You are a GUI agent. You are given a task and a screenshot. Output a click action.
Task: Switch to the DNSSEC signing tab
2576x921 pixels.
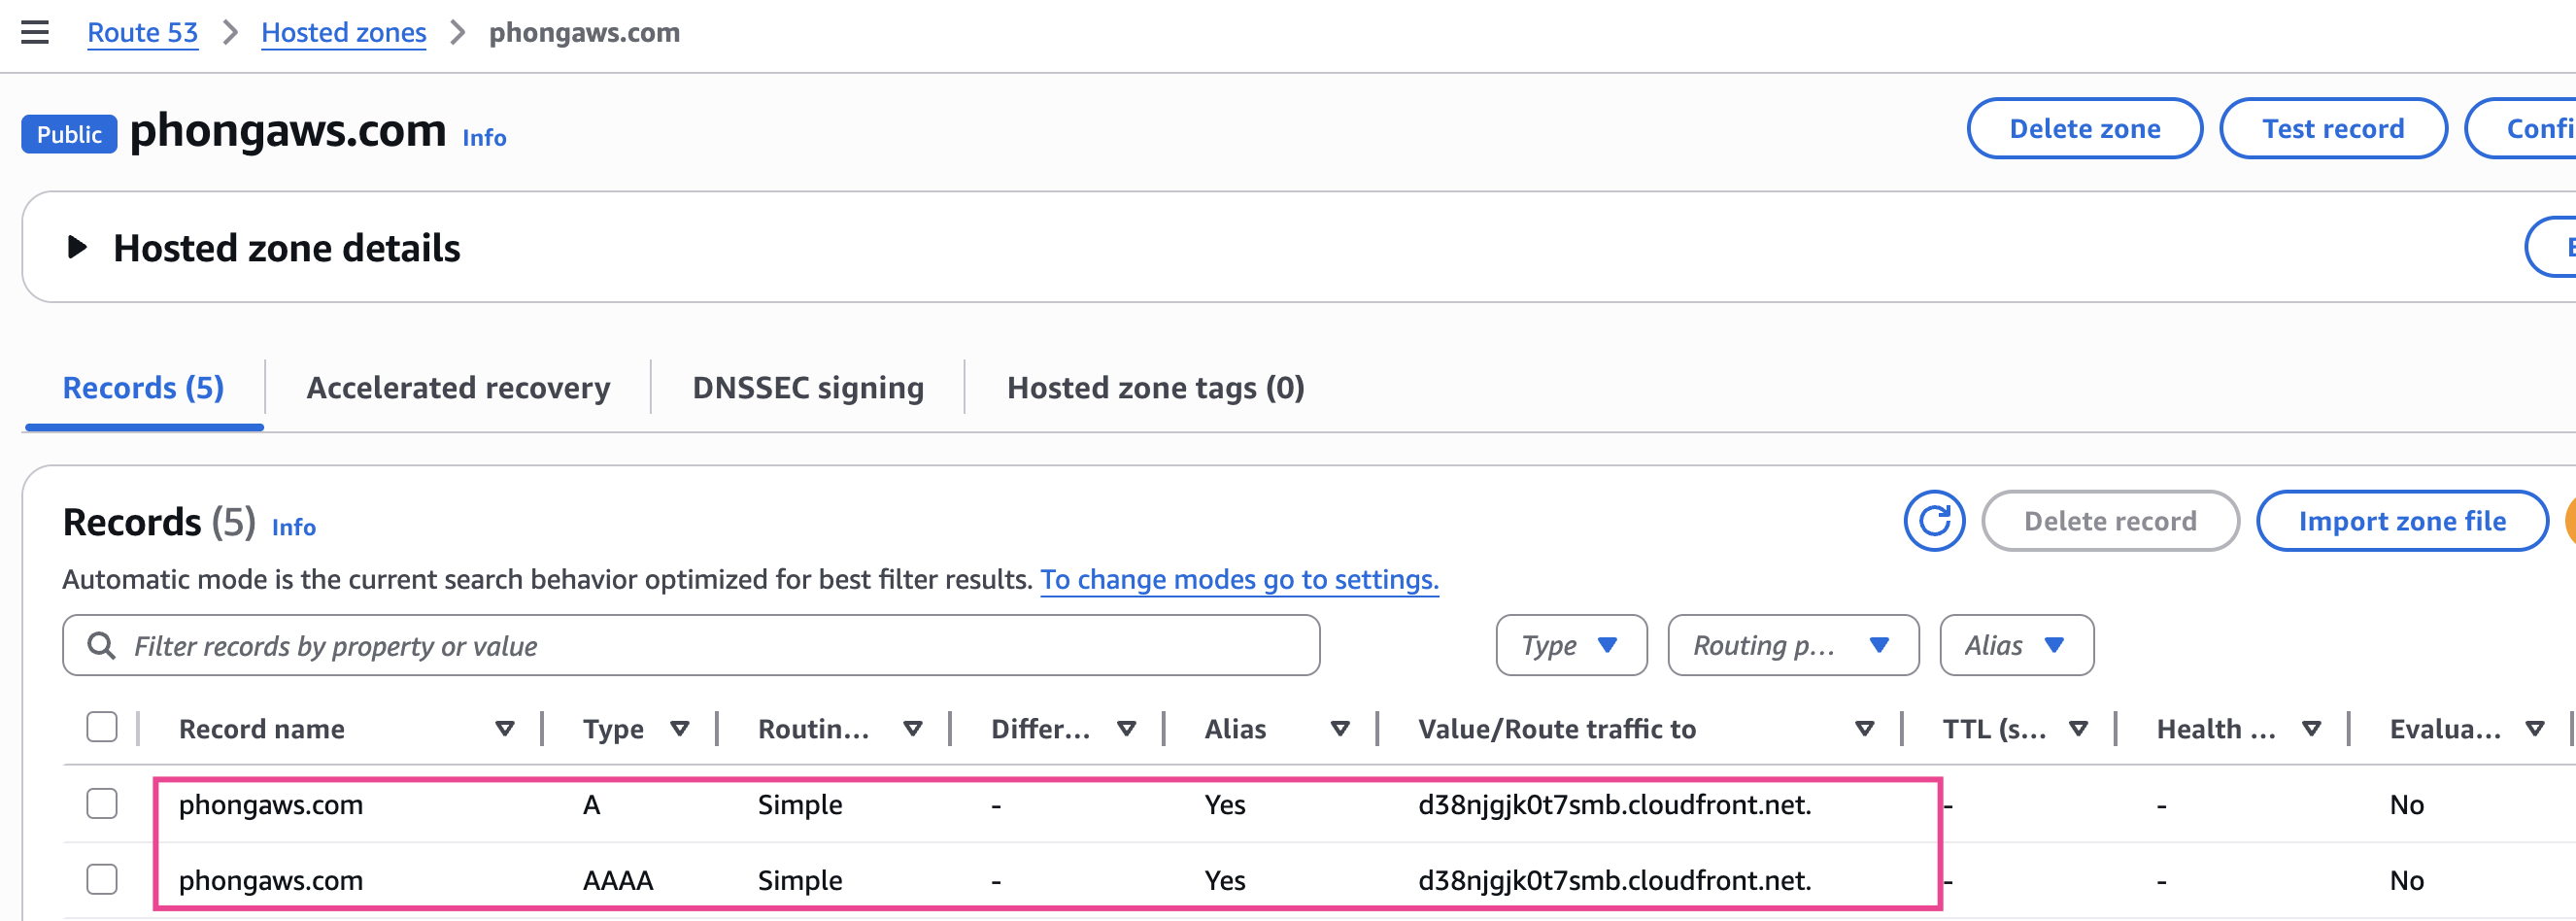(x=807, y=388)
